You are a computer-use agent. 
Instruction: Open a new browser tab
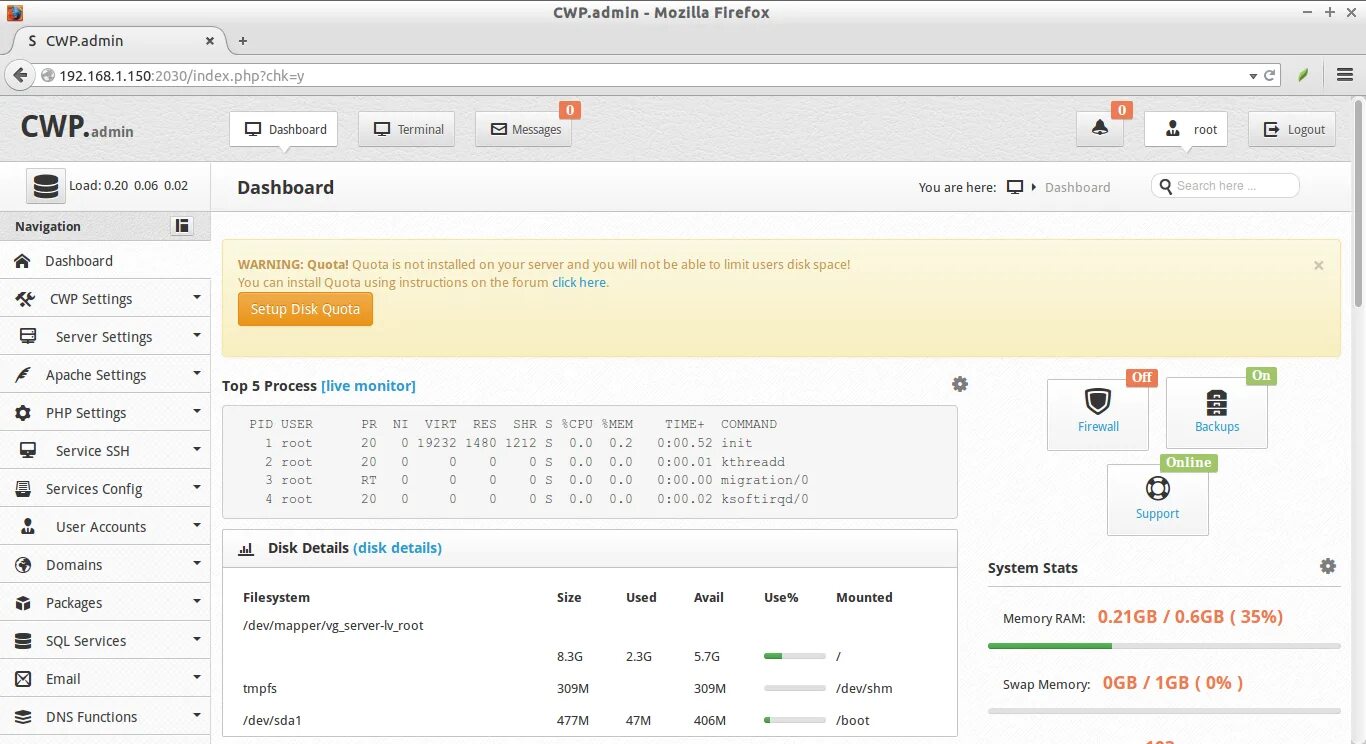[x=242, y=41]
